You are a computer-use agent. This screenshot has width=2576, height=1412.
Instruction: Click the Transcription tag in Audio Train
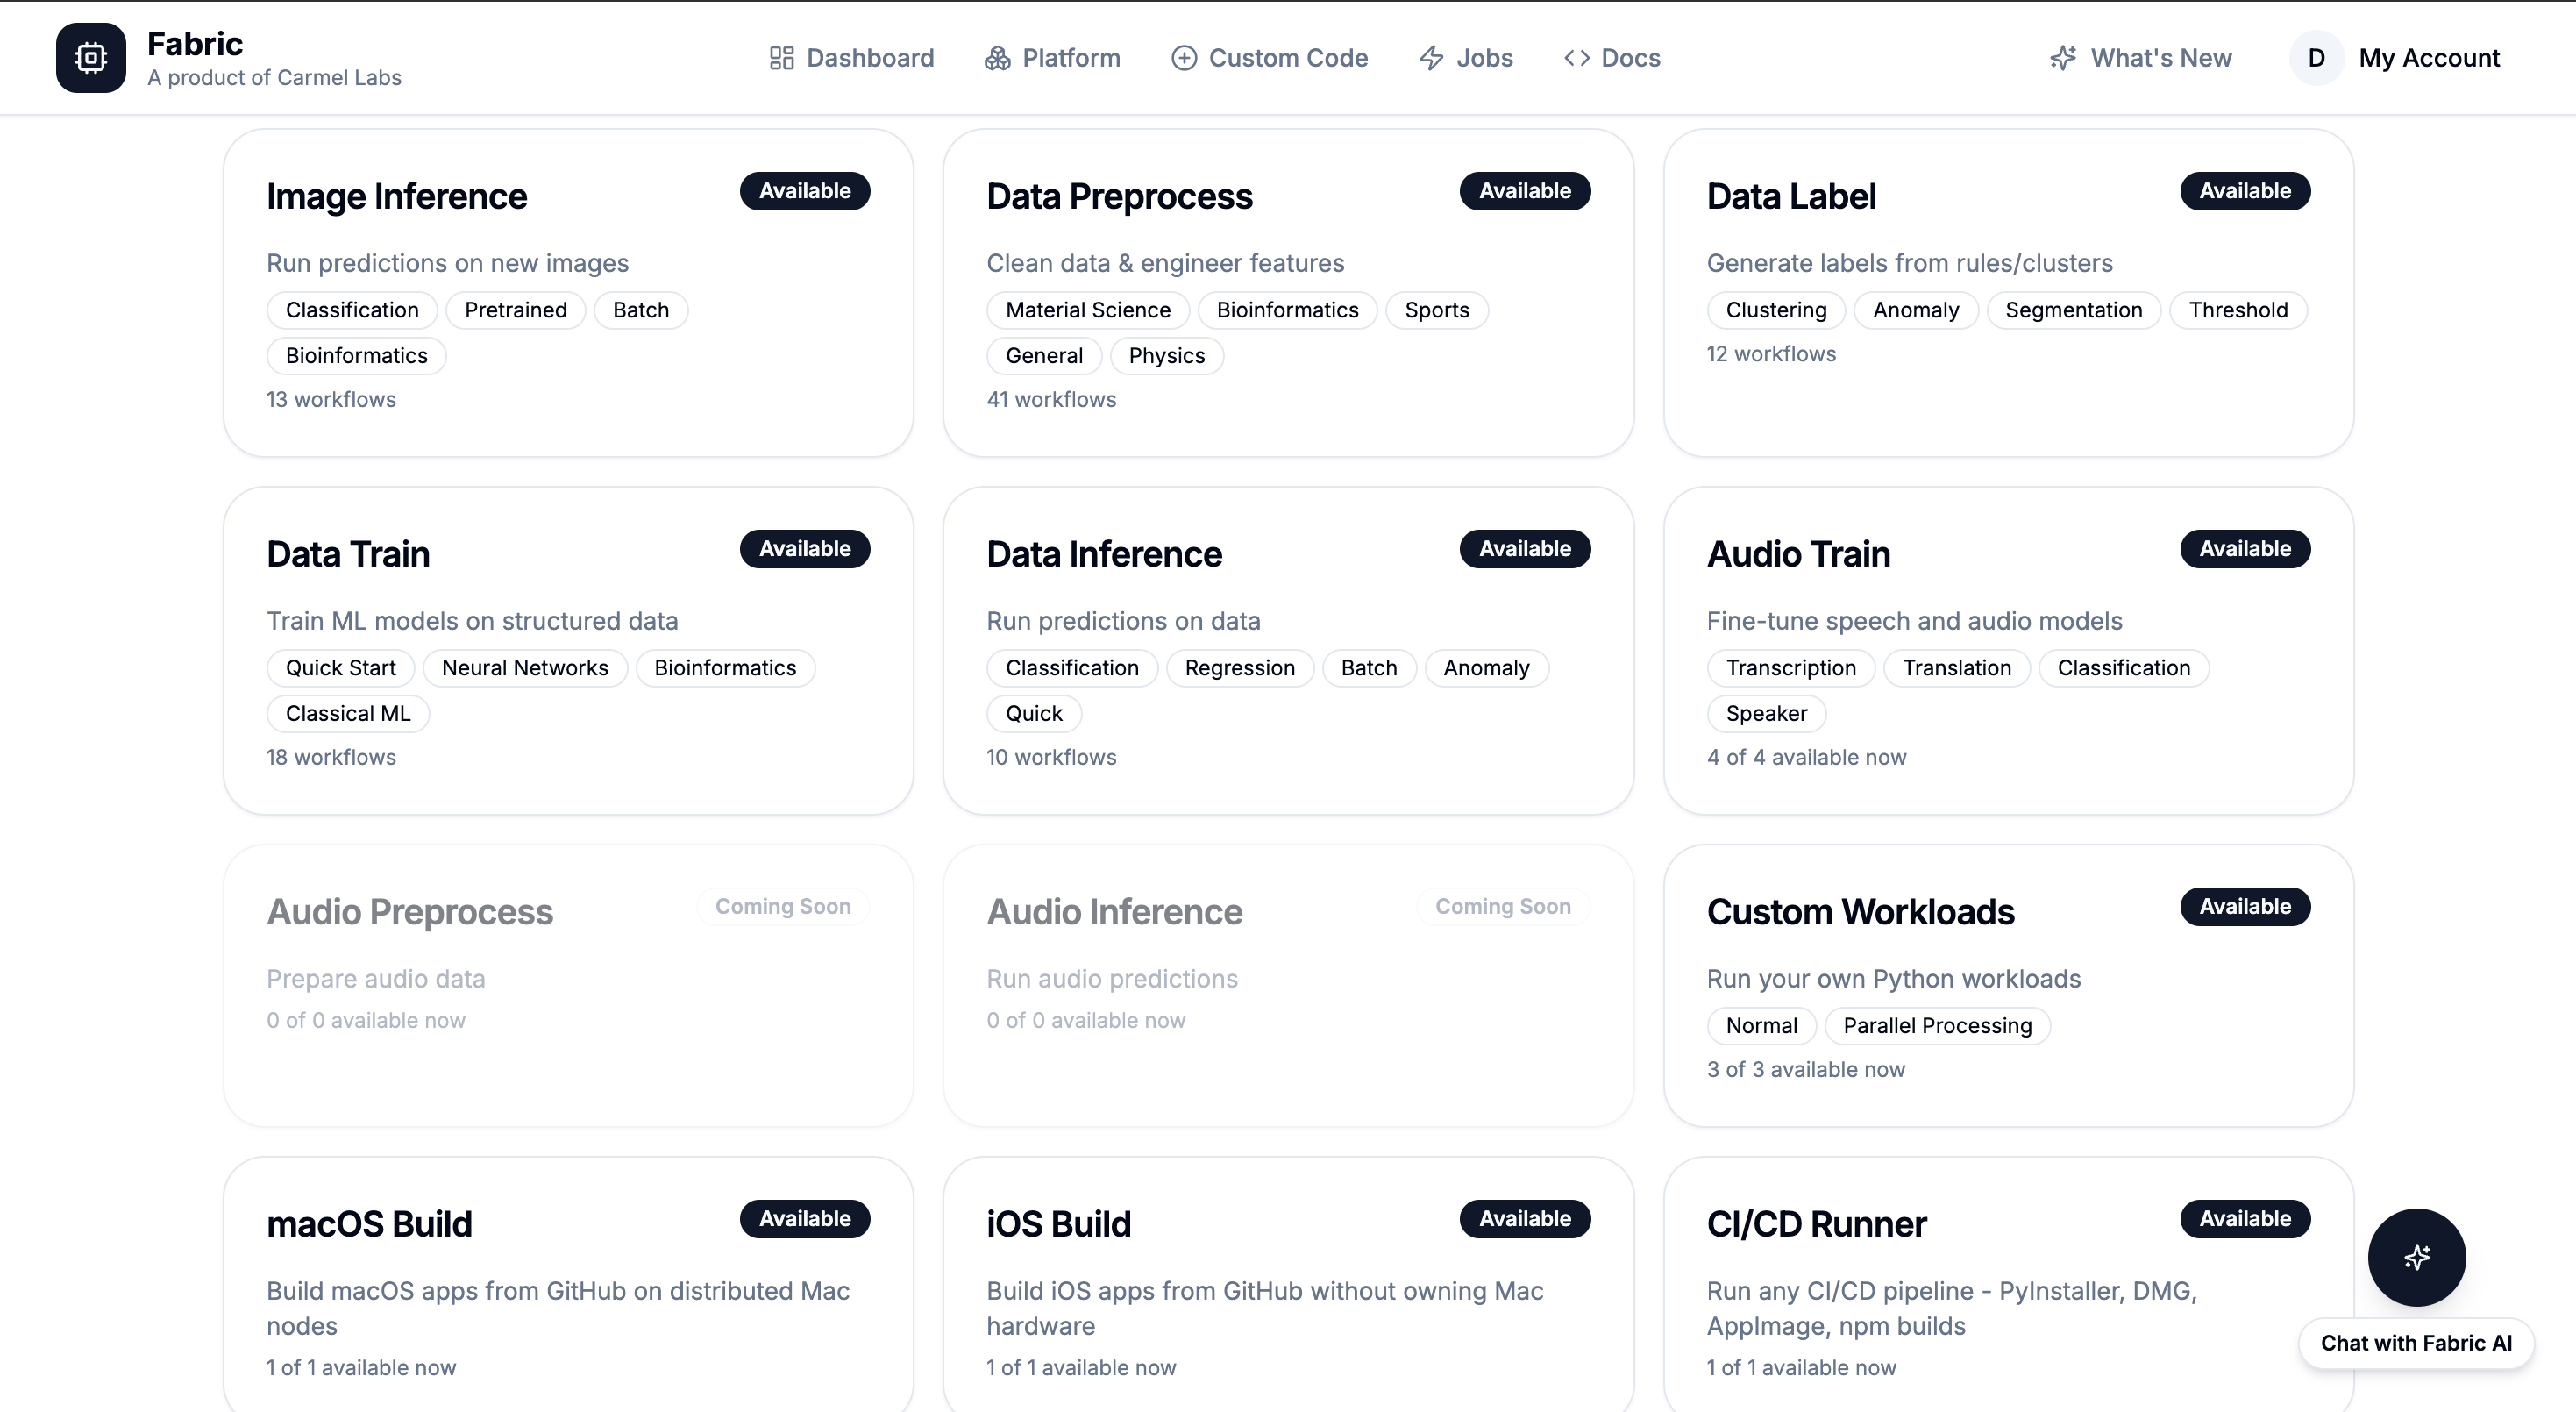point(1790,668)
